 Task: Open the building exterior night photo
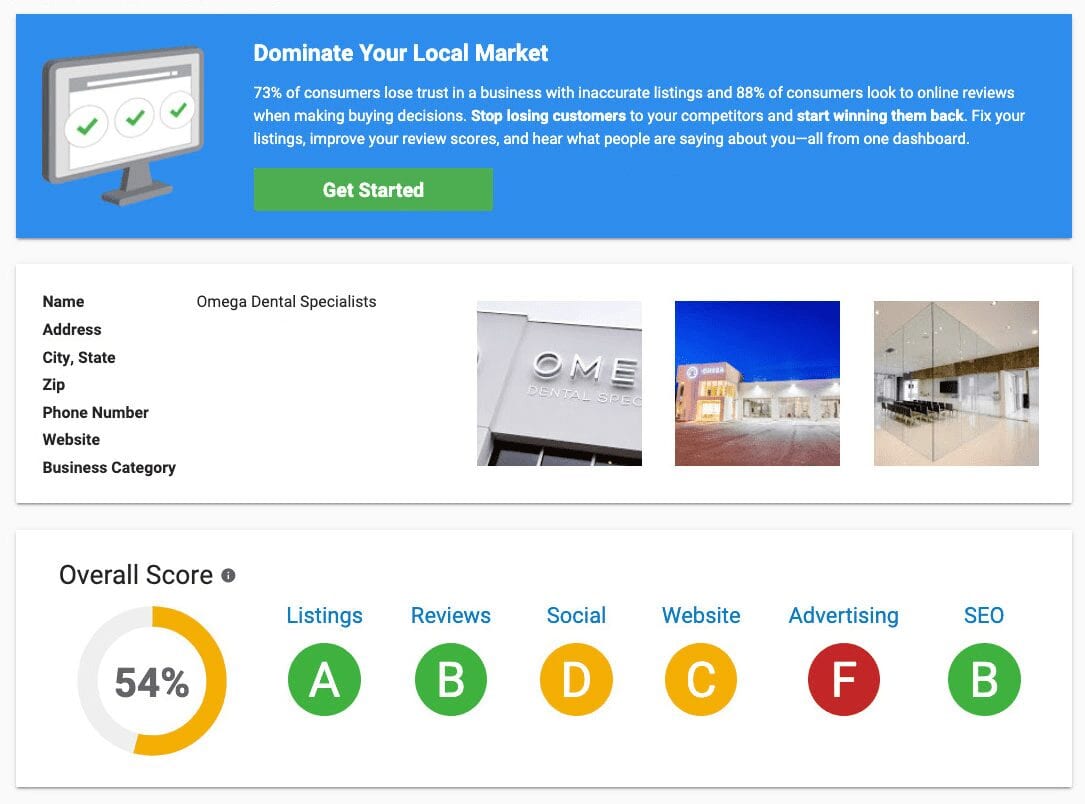pyautogui.click(x=757, y=383)
